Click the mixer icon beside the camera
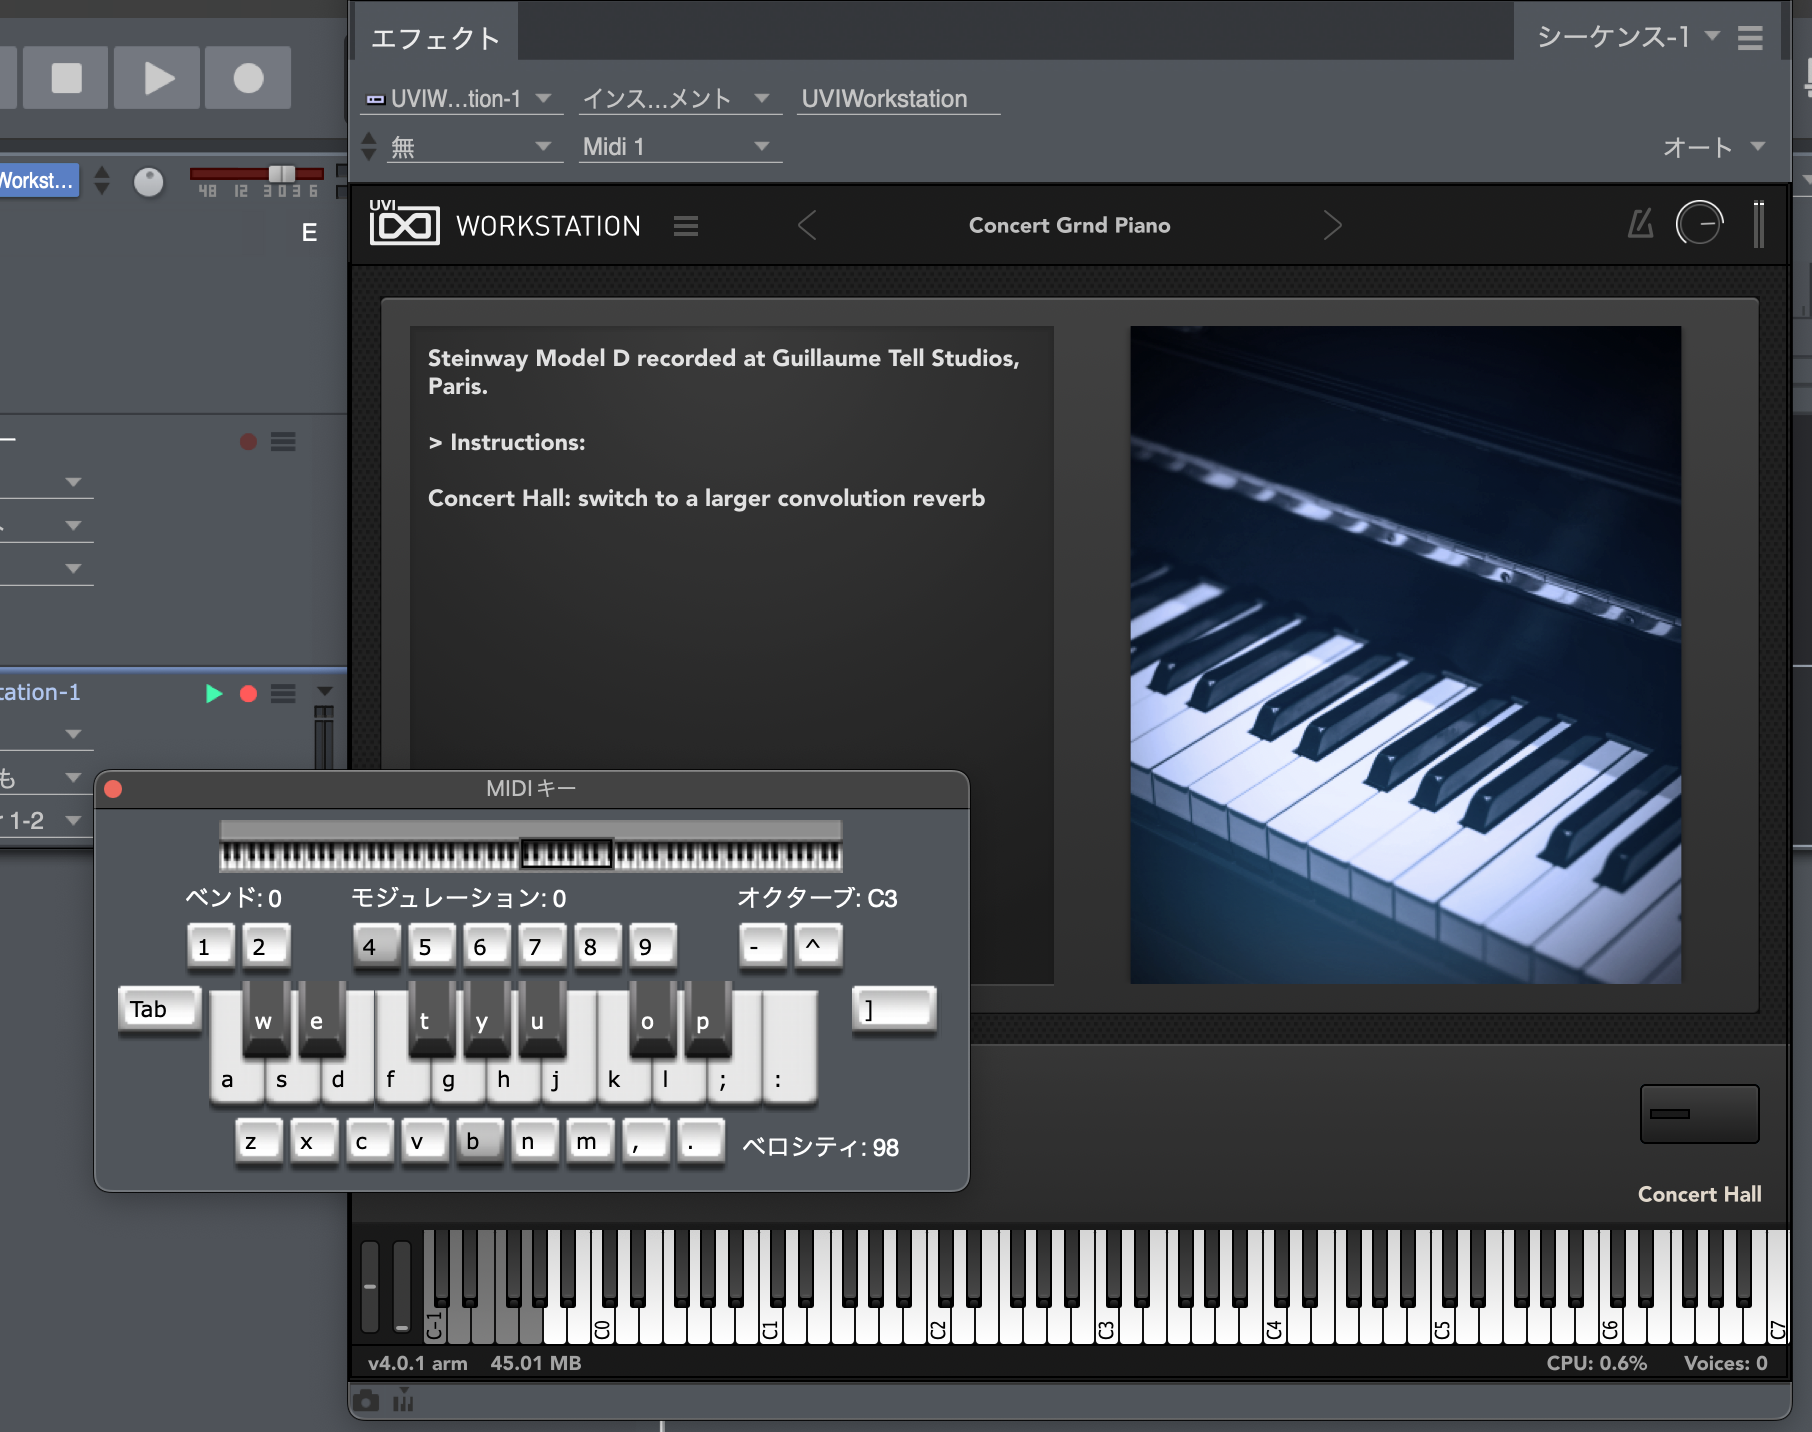This screenshot has width=1812, height=1432. tap(403, 1401)
